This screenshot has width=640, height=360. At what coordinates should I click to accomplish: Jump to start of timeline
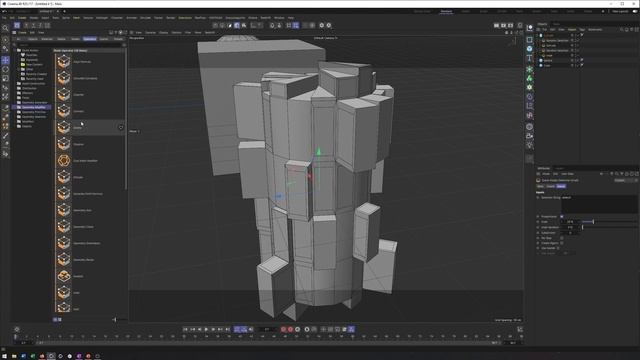pyautogui.click(x=185, y=329)
